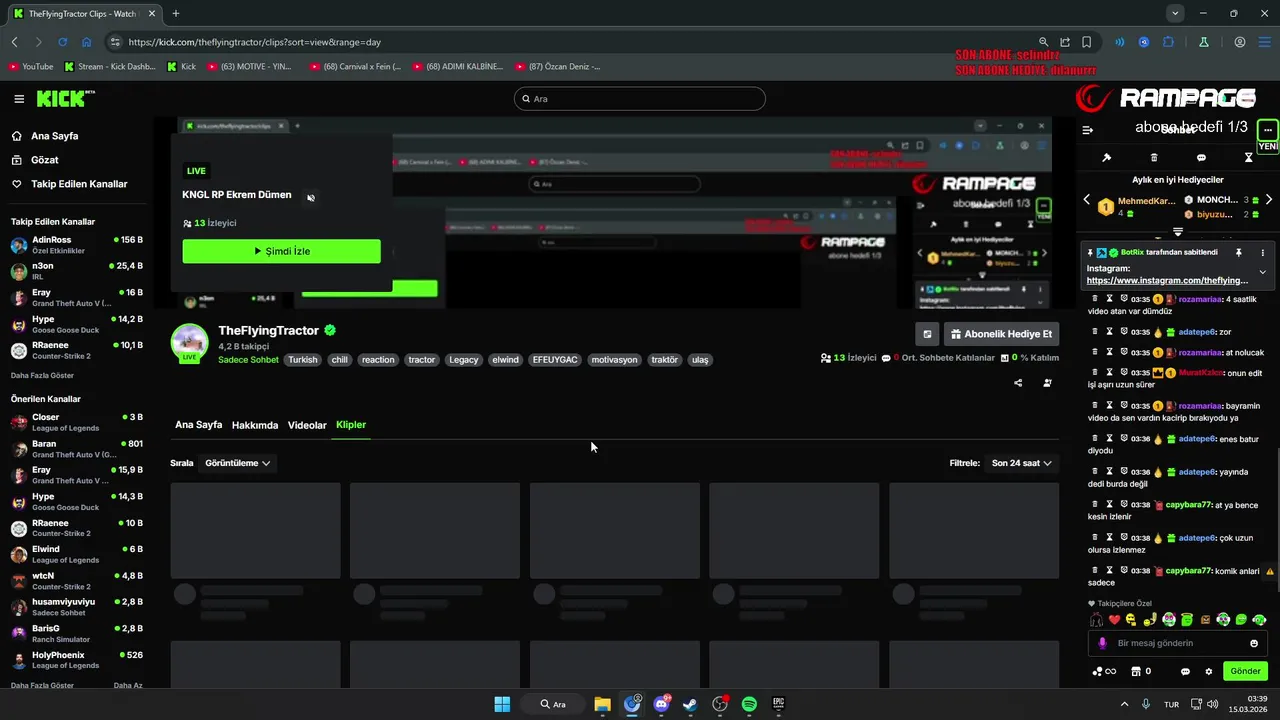Open the browser tab list dropdown
Image resolution: width=1280 pixels, height=720 pixels.
click(x=1175, y=13)
